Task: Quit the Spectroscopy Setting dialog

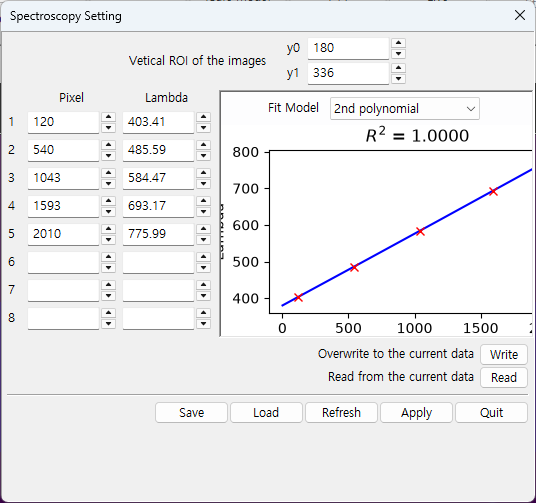Action: [x=491, y=413]
